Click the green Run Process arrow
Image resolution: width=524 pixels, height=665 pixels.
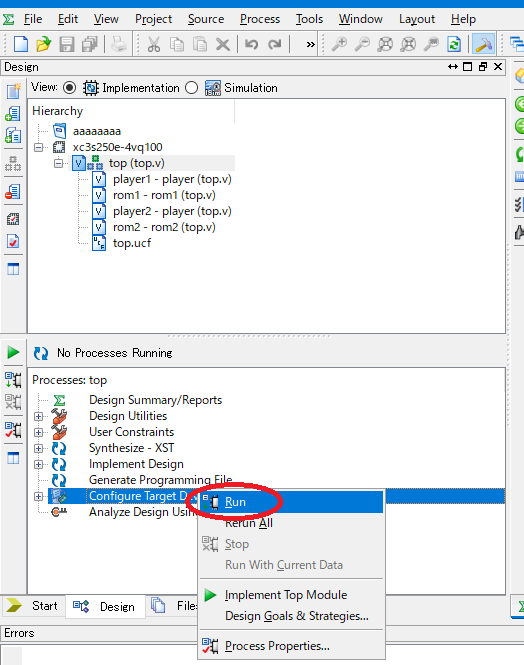[x=13, y=352]
